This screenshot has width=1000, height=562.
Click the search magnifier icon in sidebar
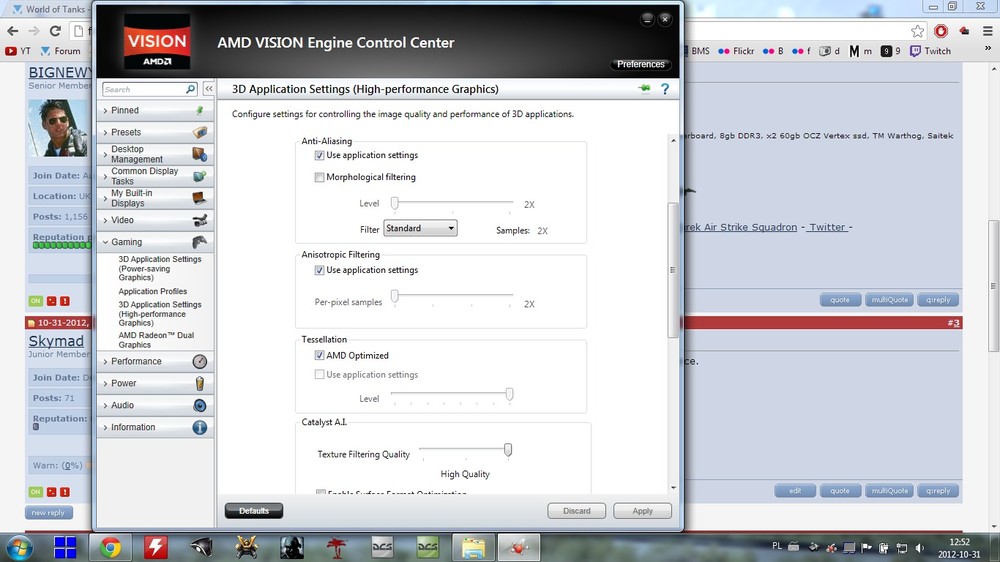[x=190, y=89]
